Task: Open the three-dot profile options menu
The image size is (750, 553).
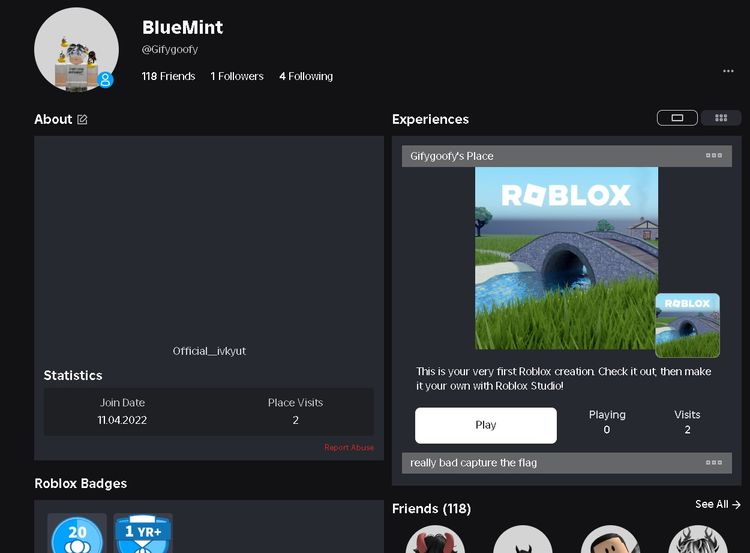Action: point(728,71)
